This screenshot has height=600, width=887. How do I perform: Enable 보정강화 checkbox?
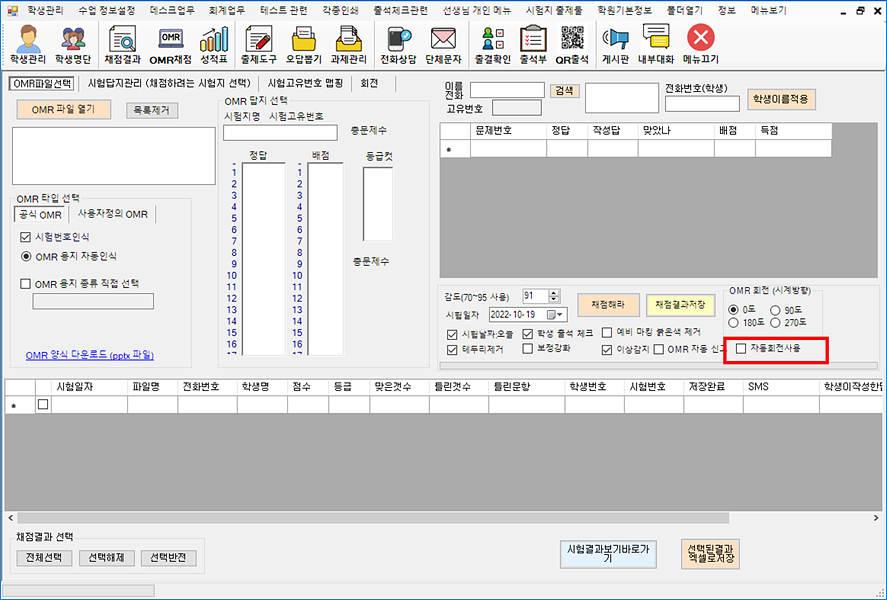(528, 348)
